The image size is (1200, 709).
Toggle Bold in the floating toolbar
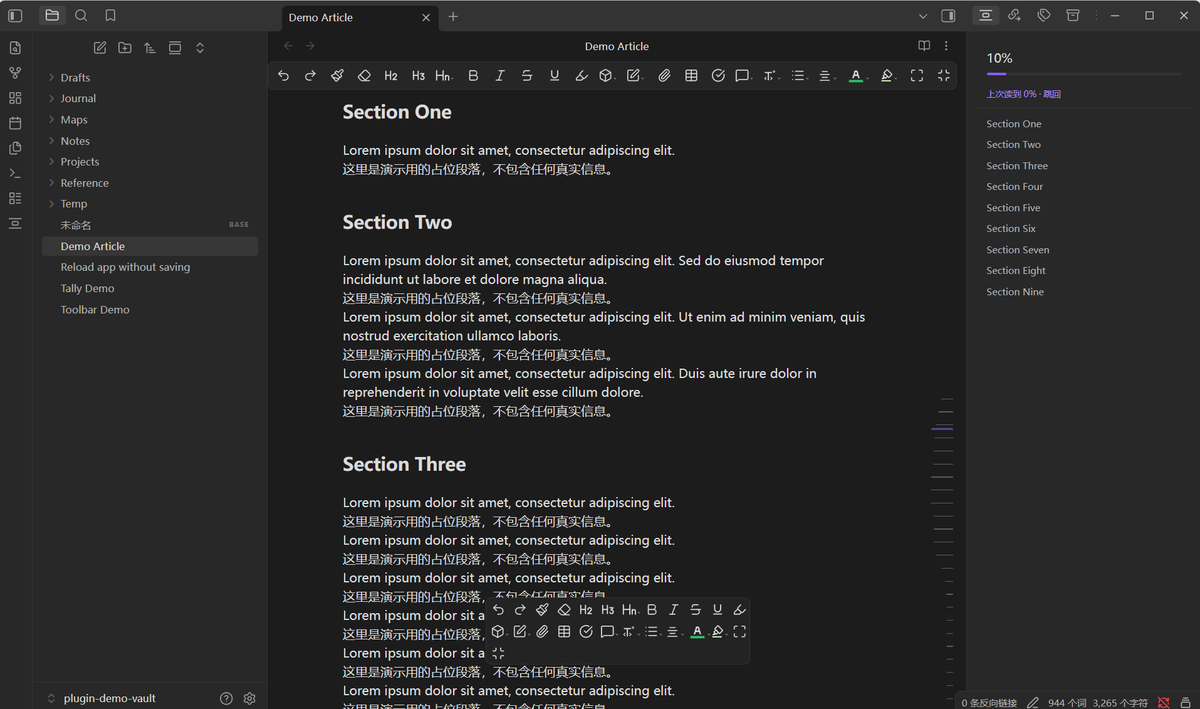coord(652,610)
